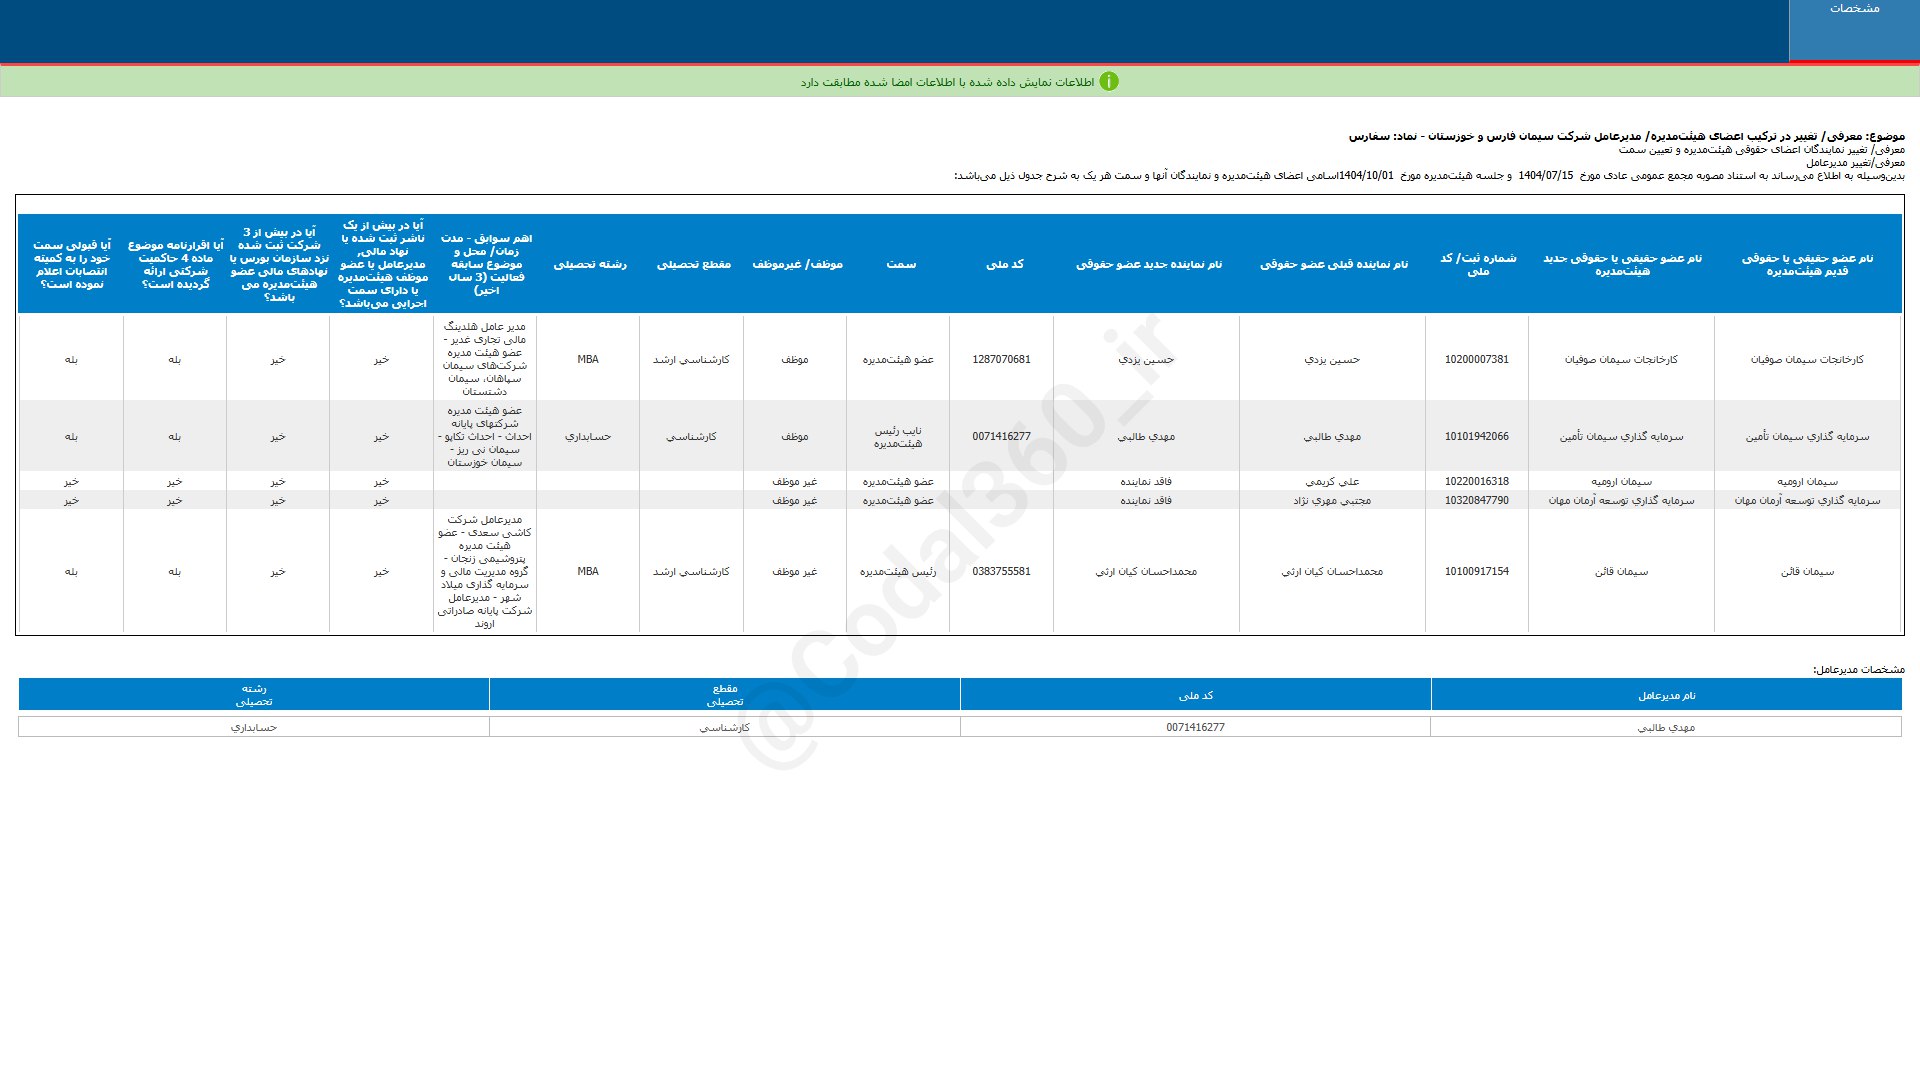The width and height of the screenshot is (1920, 1080).
Task: Click the کد ملی column header
Action: tap(1004, 264)
